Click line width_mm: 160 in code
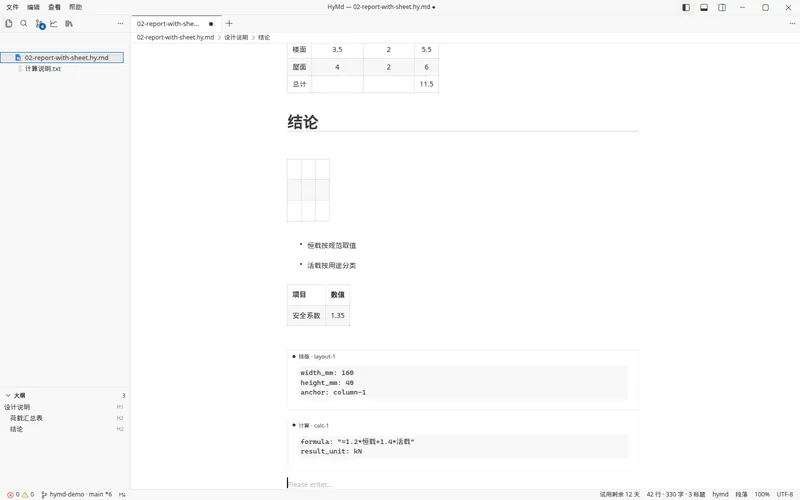800x500 pixels. click(x=327, y=373)
